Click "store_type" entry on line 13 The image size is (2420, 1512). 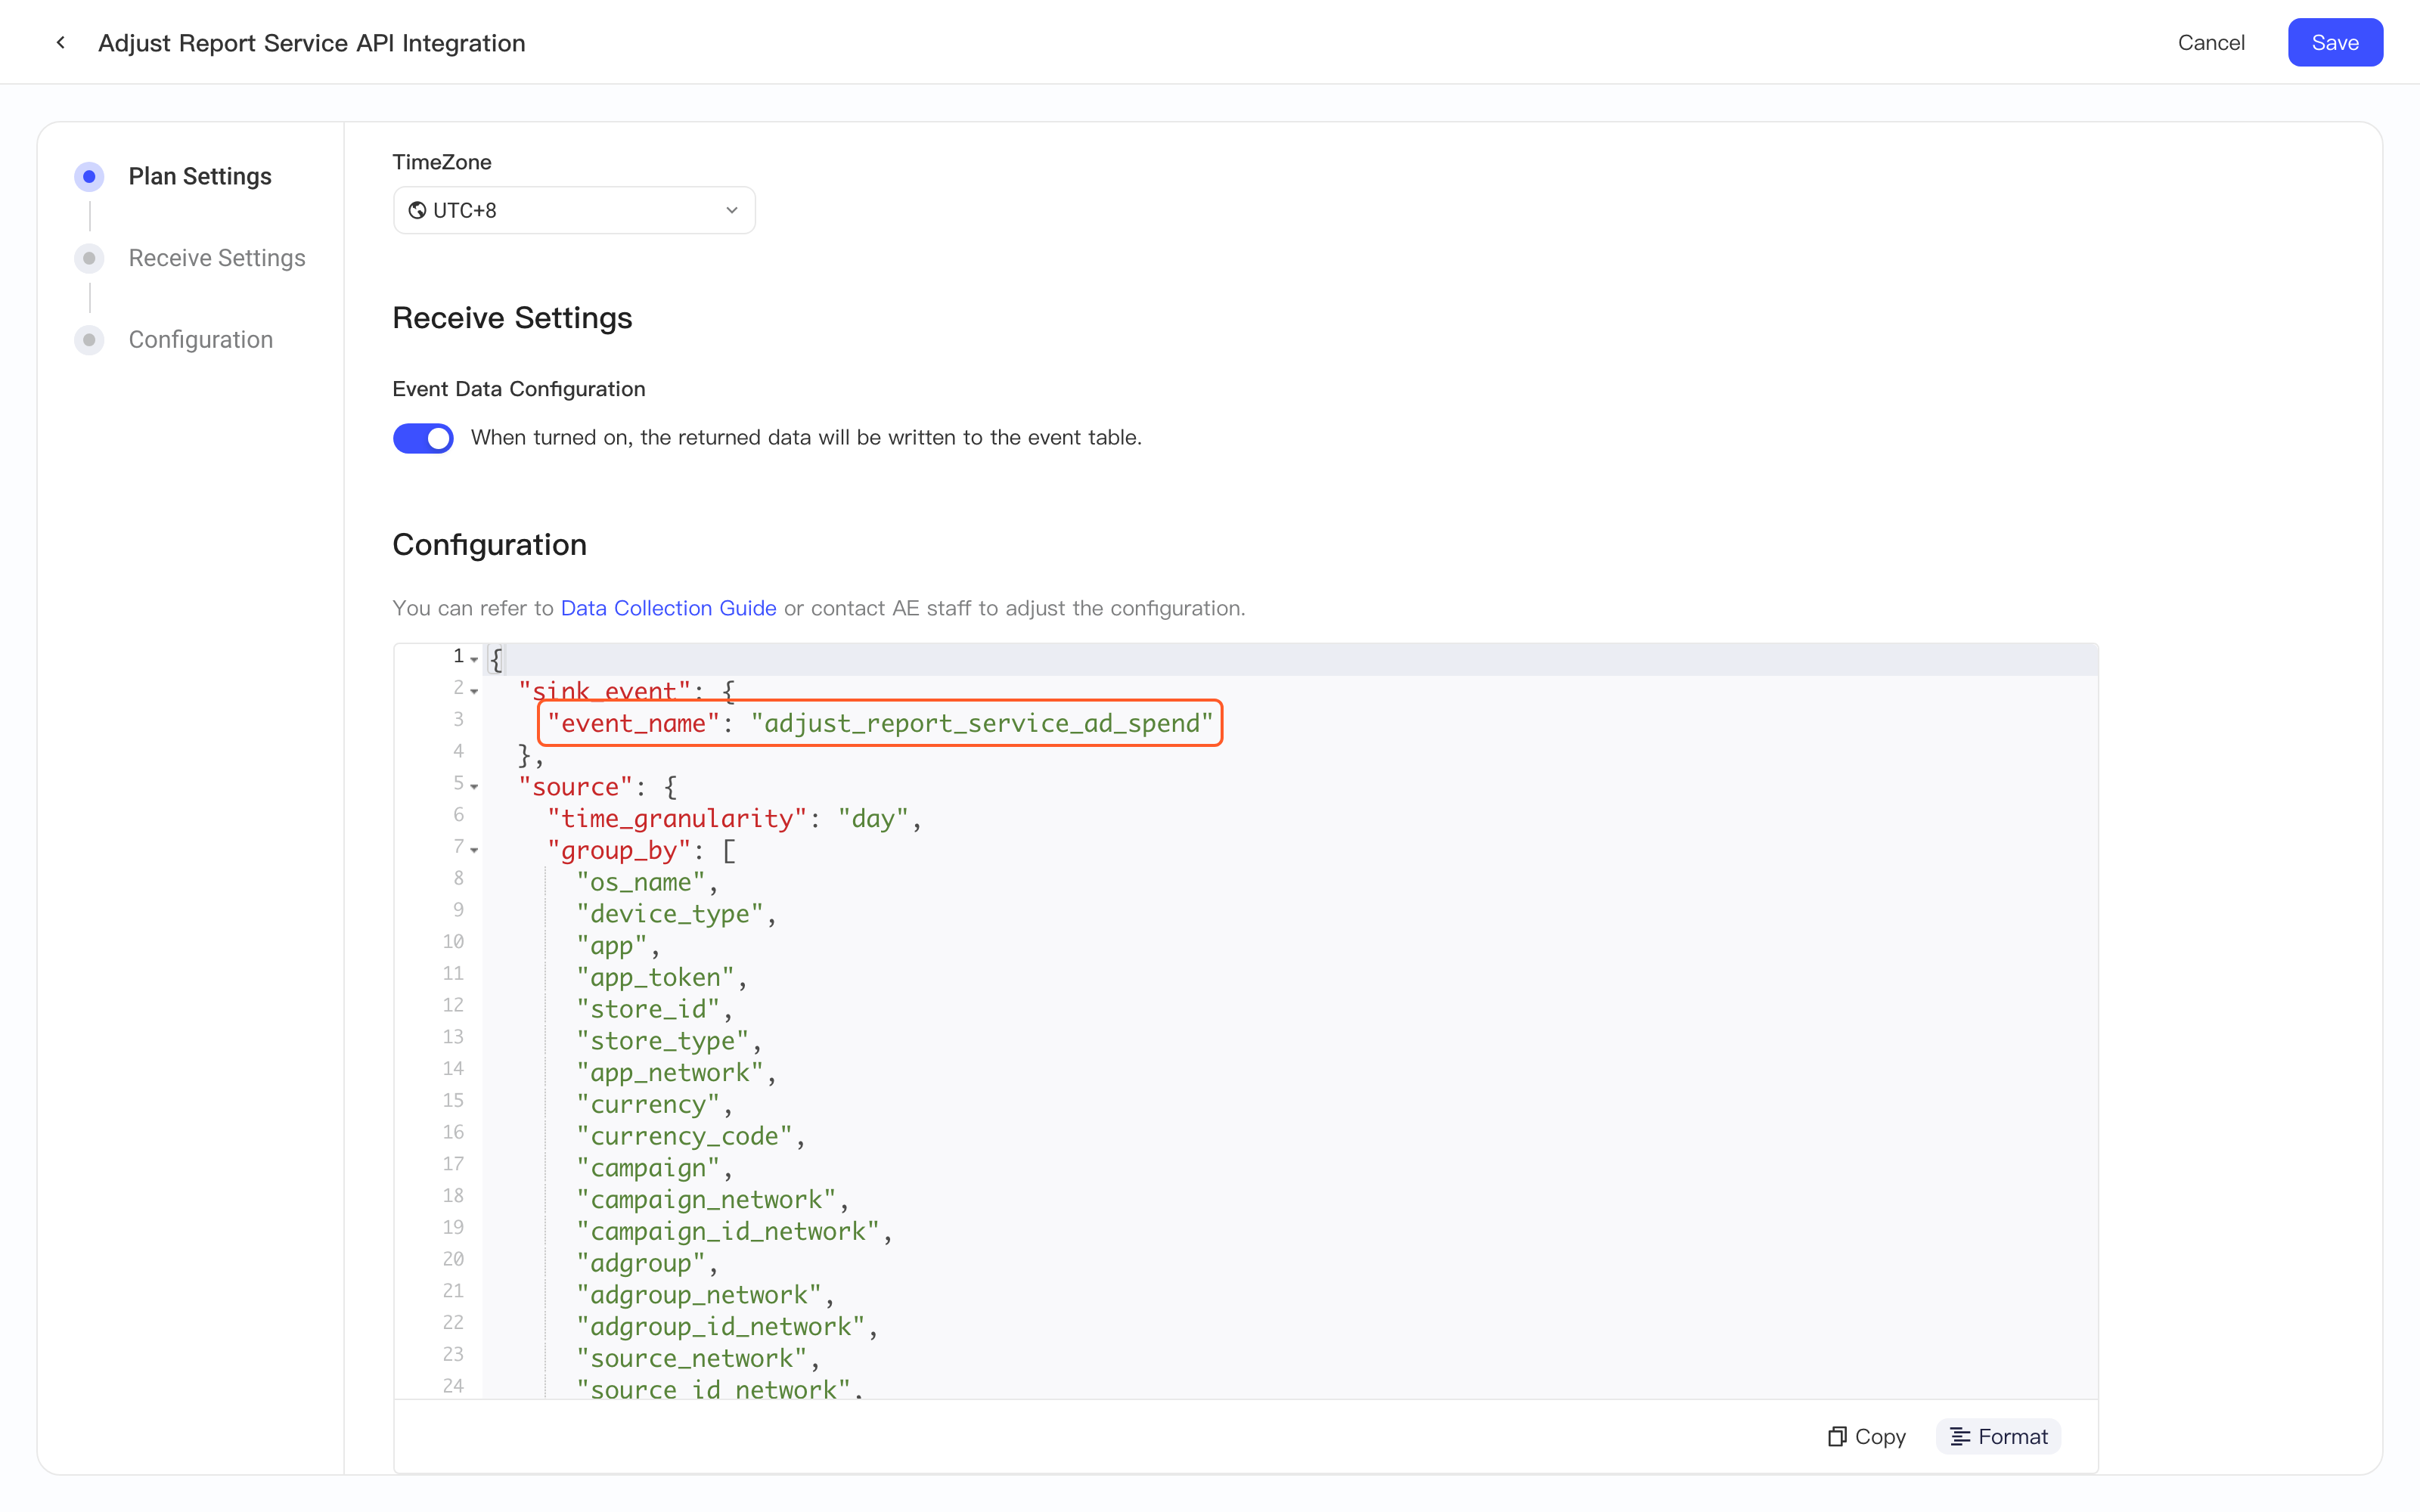[x=663, y=1041]
